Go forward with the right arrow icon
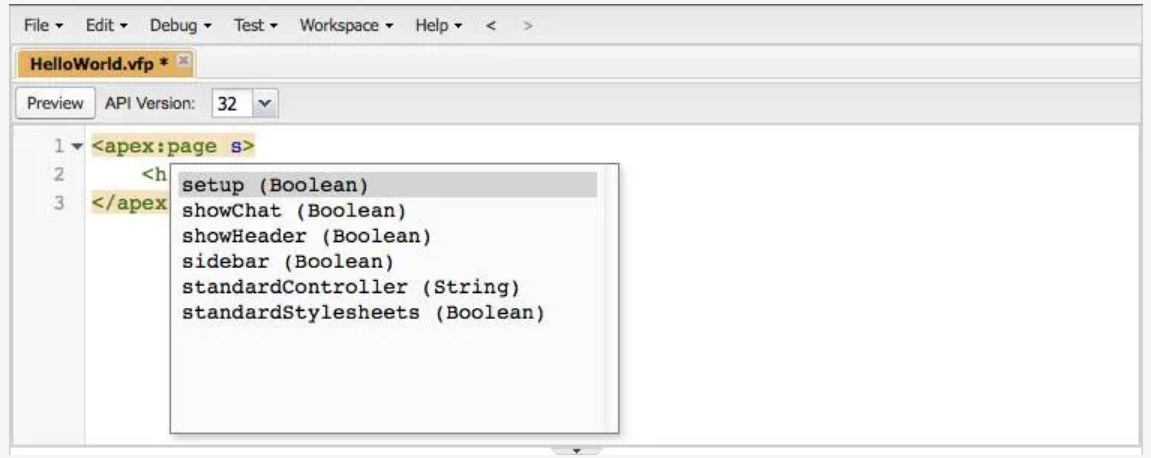Image resolution: width=1151 pixels, height=458 pixels. [x=527, y=26]
